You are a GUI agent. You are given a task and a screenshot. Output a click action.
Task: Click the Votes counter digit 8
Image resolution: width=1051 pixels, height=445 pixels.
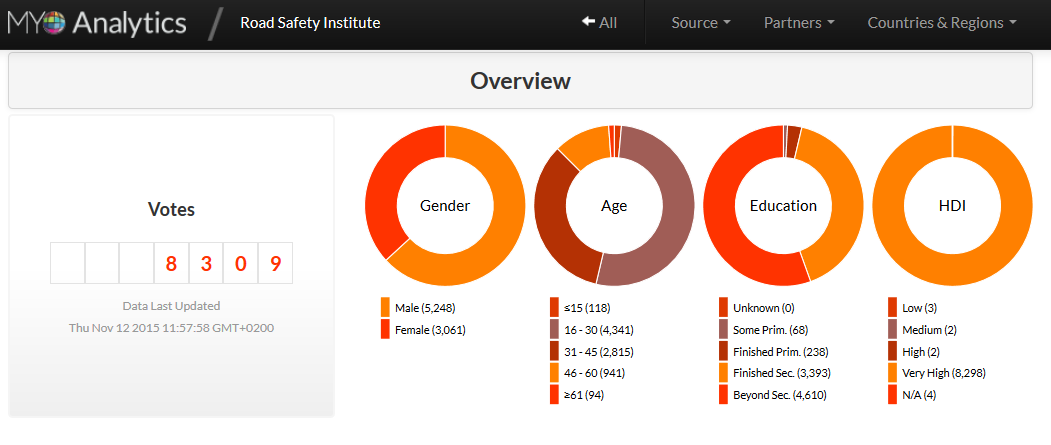tap(171, 263)
